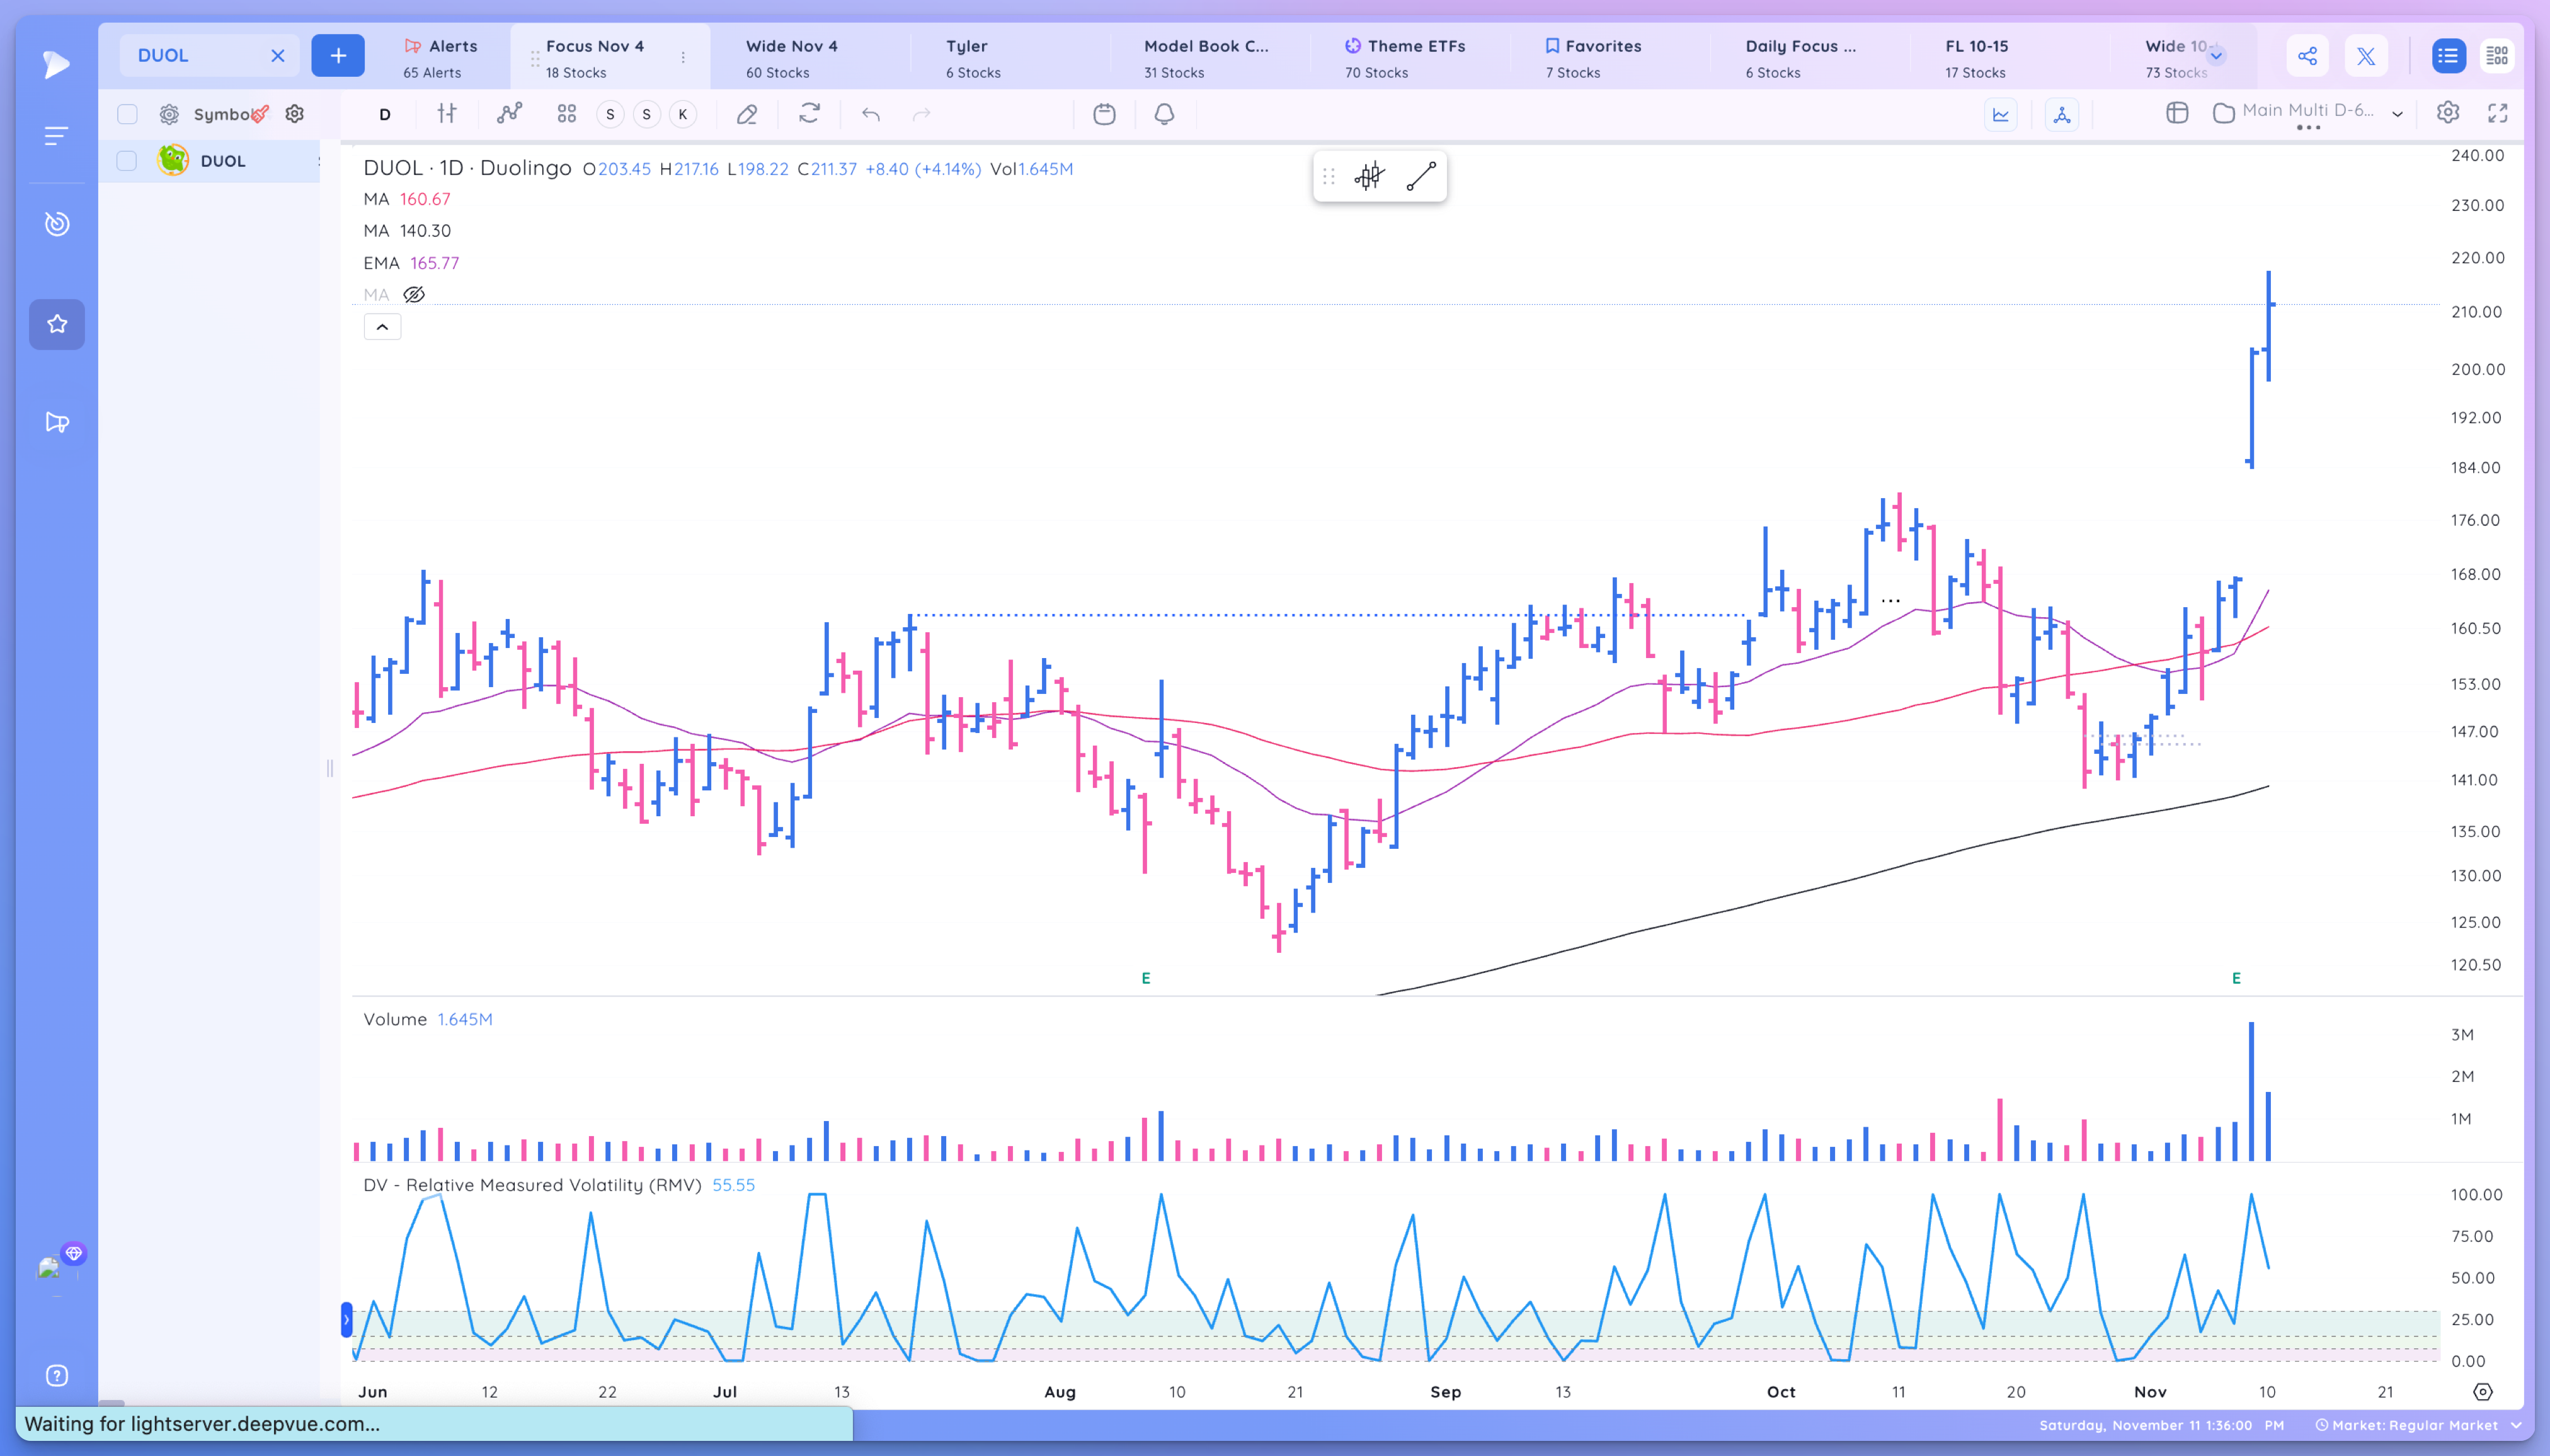The width and height of the screenshot is (2550, 1456).
Task: Open settings gear right of Symbol header
Action: click(x=294, y=114)
